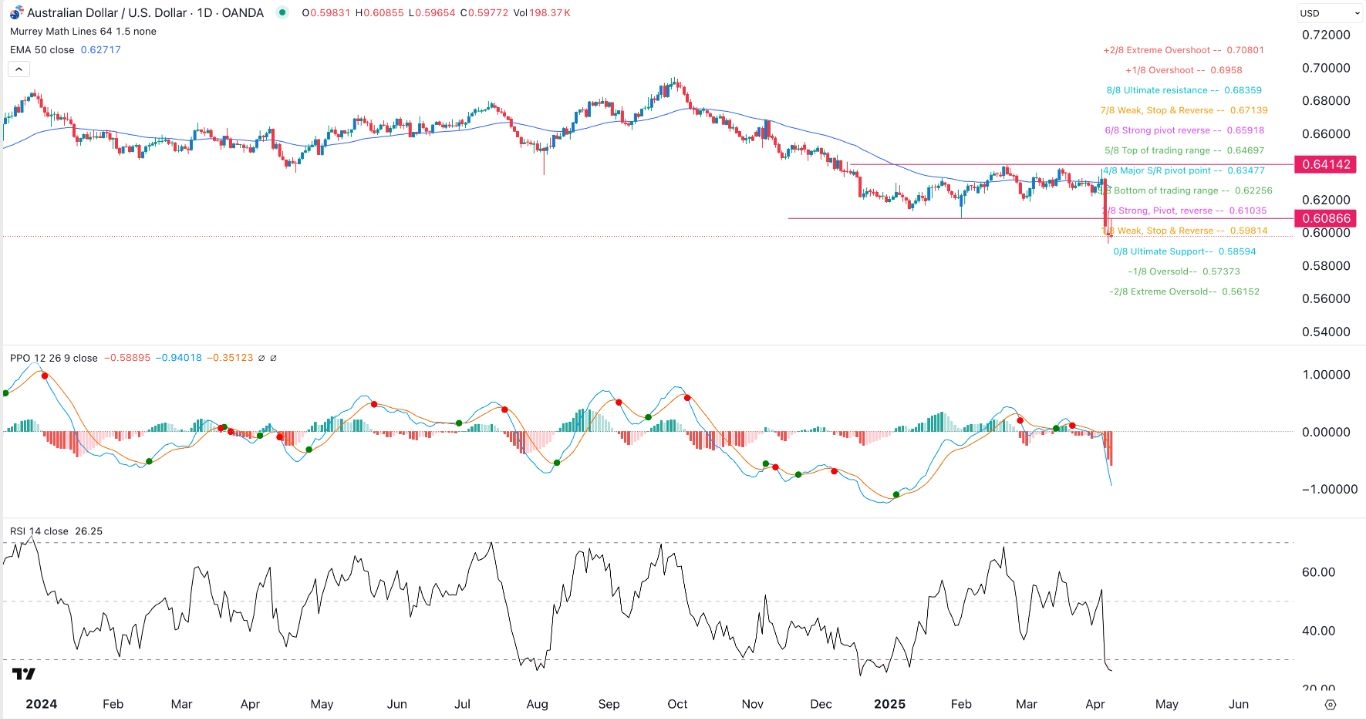
Task: Click the TradingView logo in the RSI pane
Action: click(x=25, y=674)
